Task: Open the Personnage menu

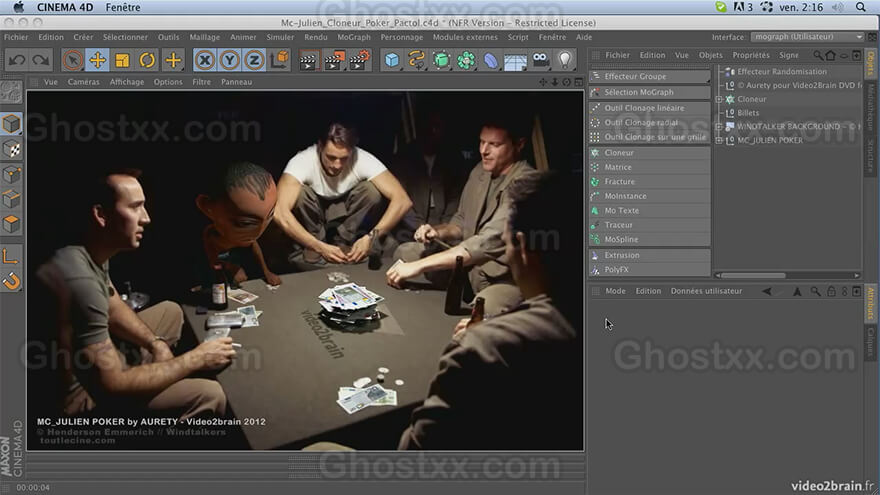Action: 402,37
